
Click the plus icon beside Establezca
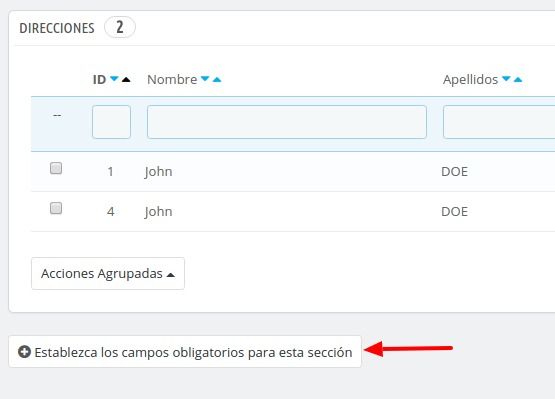point(24,352)
